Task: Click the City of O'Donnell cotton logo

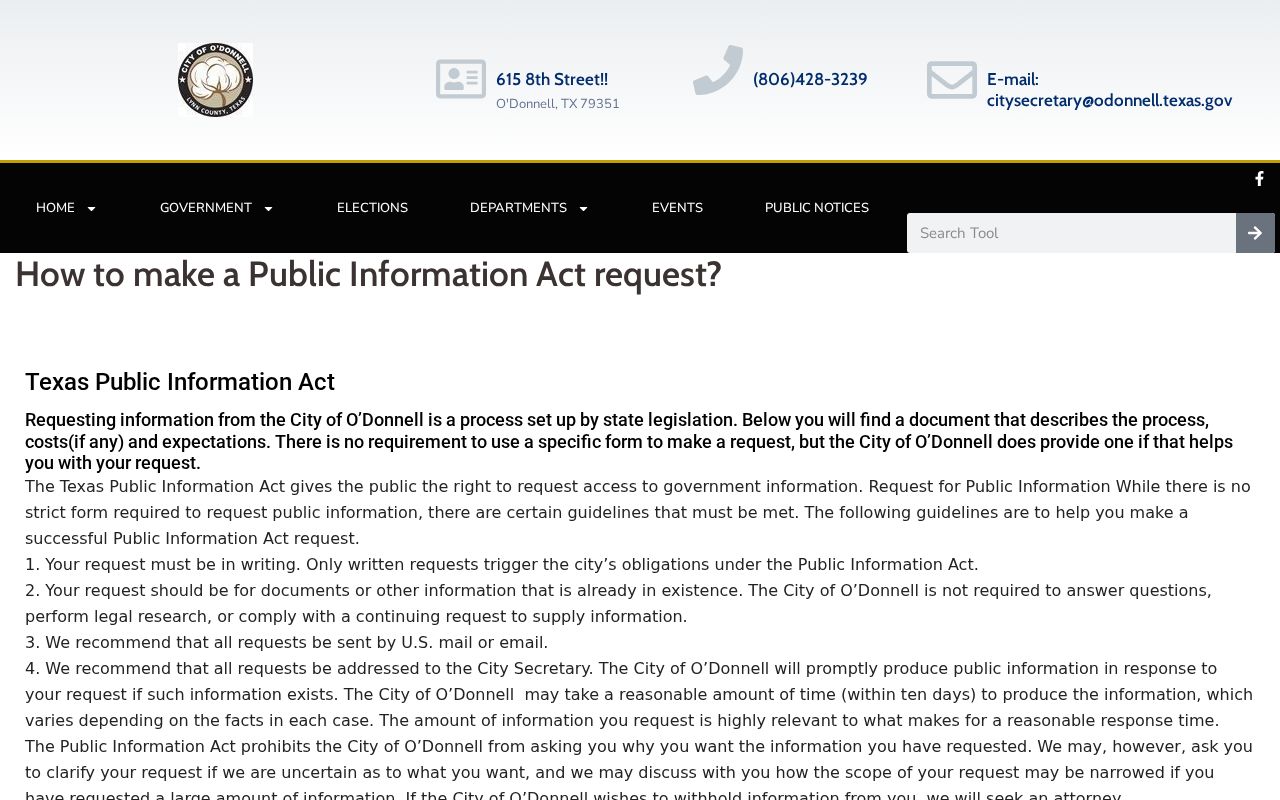Action: (x=215, y=79)
